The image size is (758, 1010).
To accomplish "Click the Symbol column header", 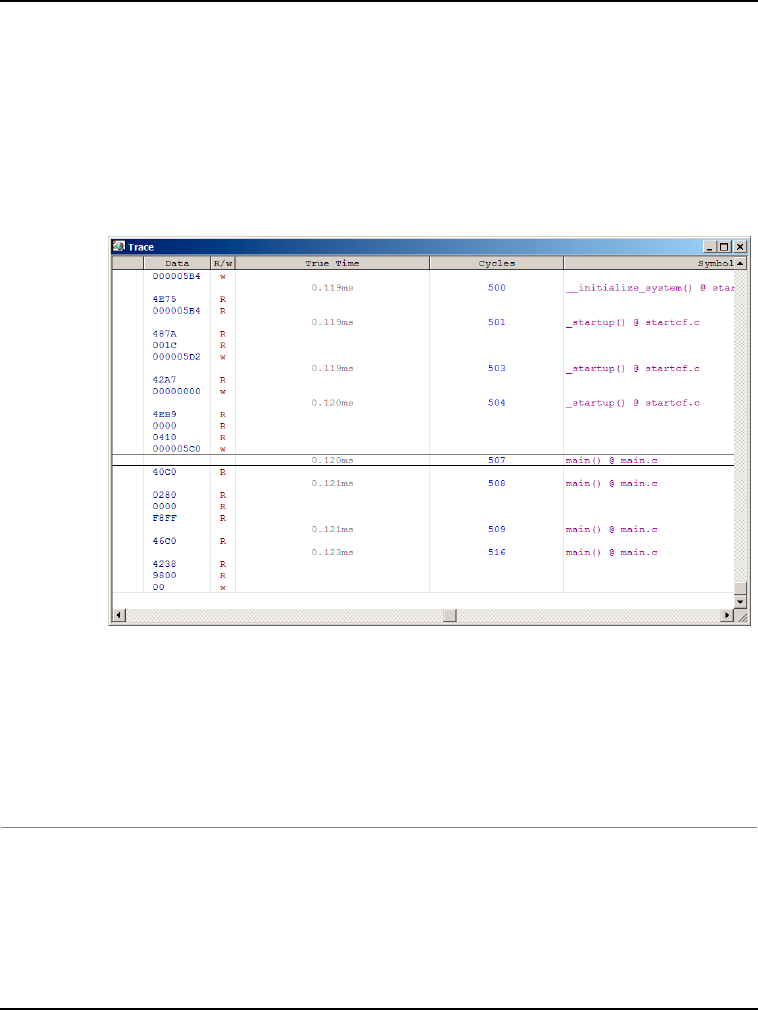I will pyautogui.click(x=649, y=263).
